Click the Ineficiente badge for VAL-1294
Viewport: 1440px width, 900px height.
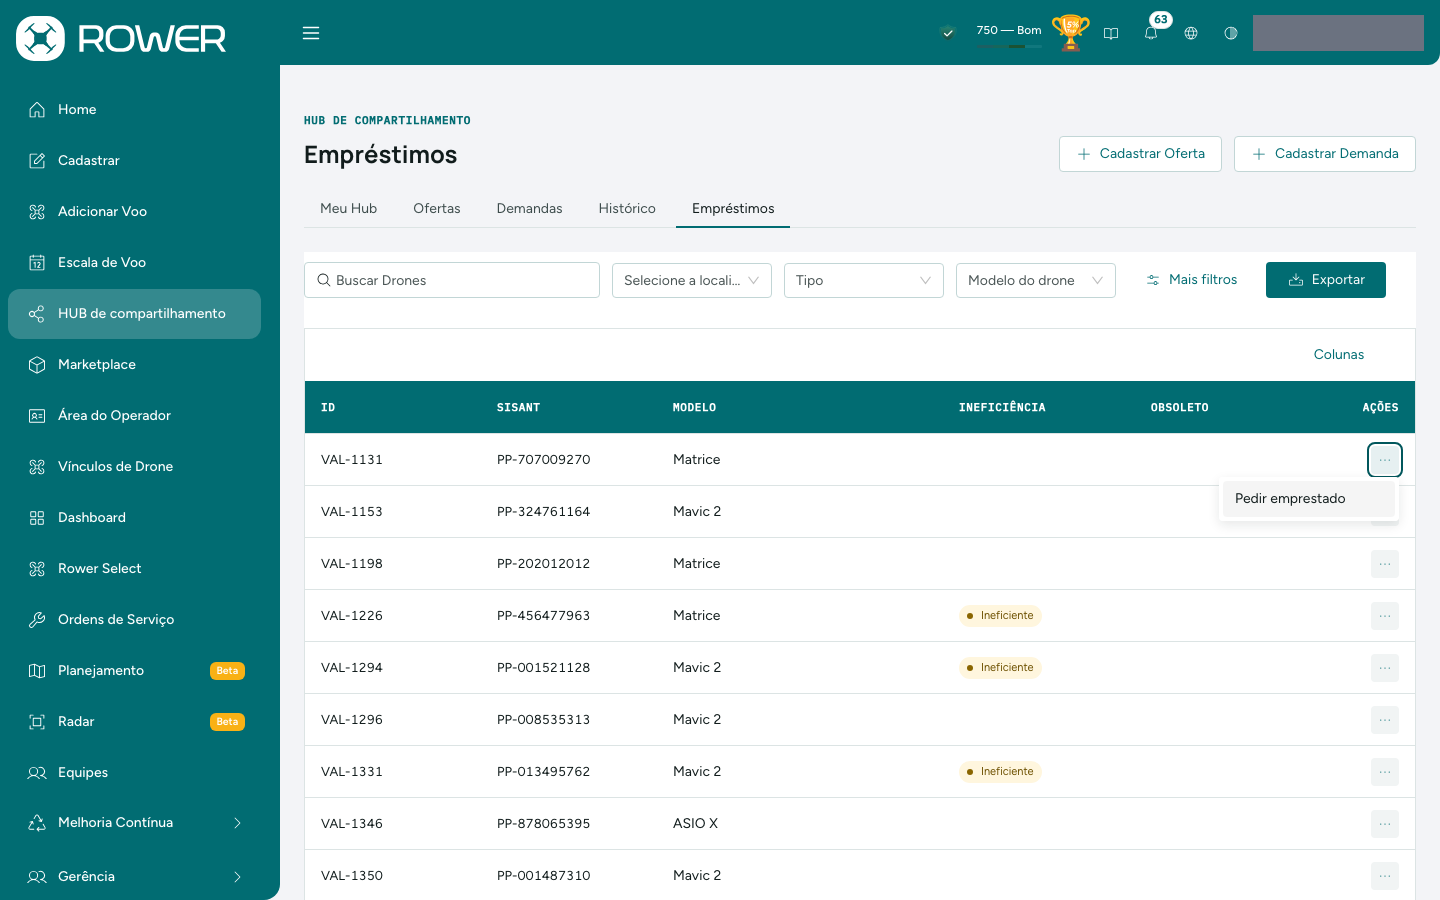point(1000,667)
